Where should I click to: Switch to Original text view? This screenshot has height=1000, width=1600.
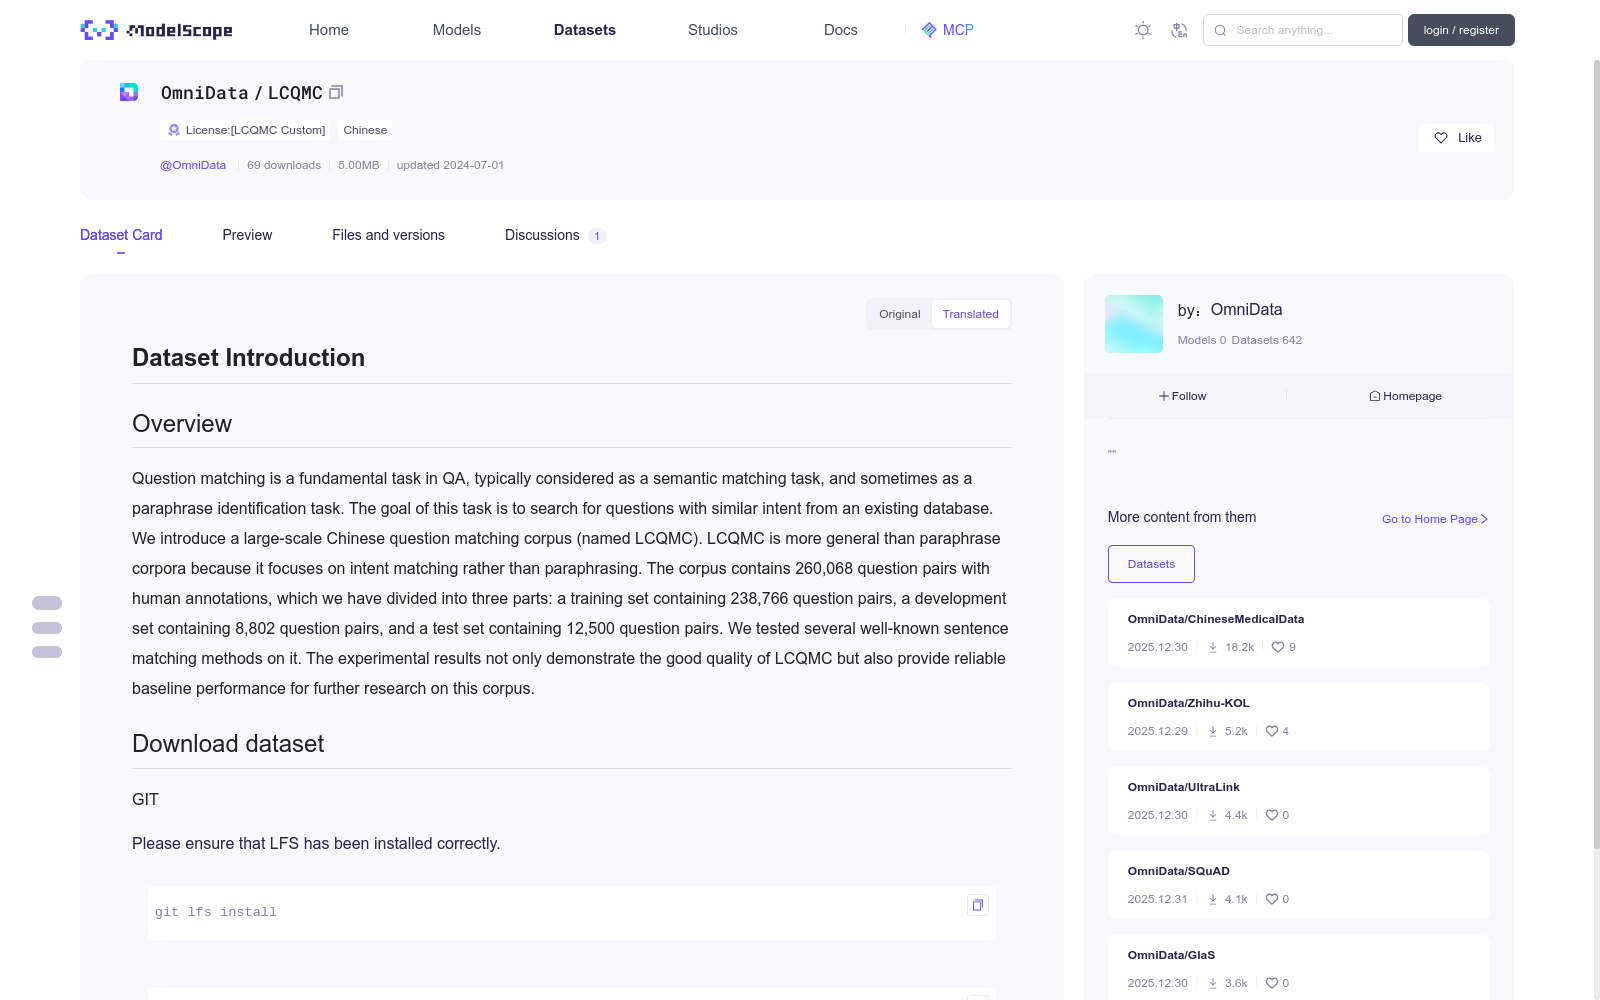point(900,314)
